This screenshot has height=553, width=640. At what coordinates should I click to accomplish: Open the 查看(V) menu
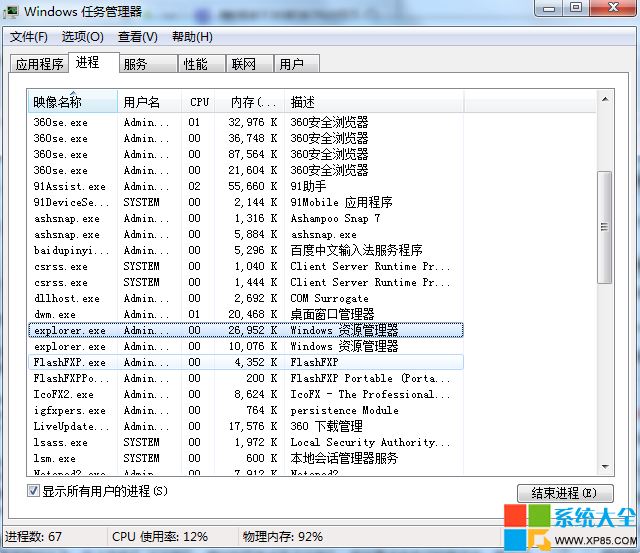[x=138, y=37]
